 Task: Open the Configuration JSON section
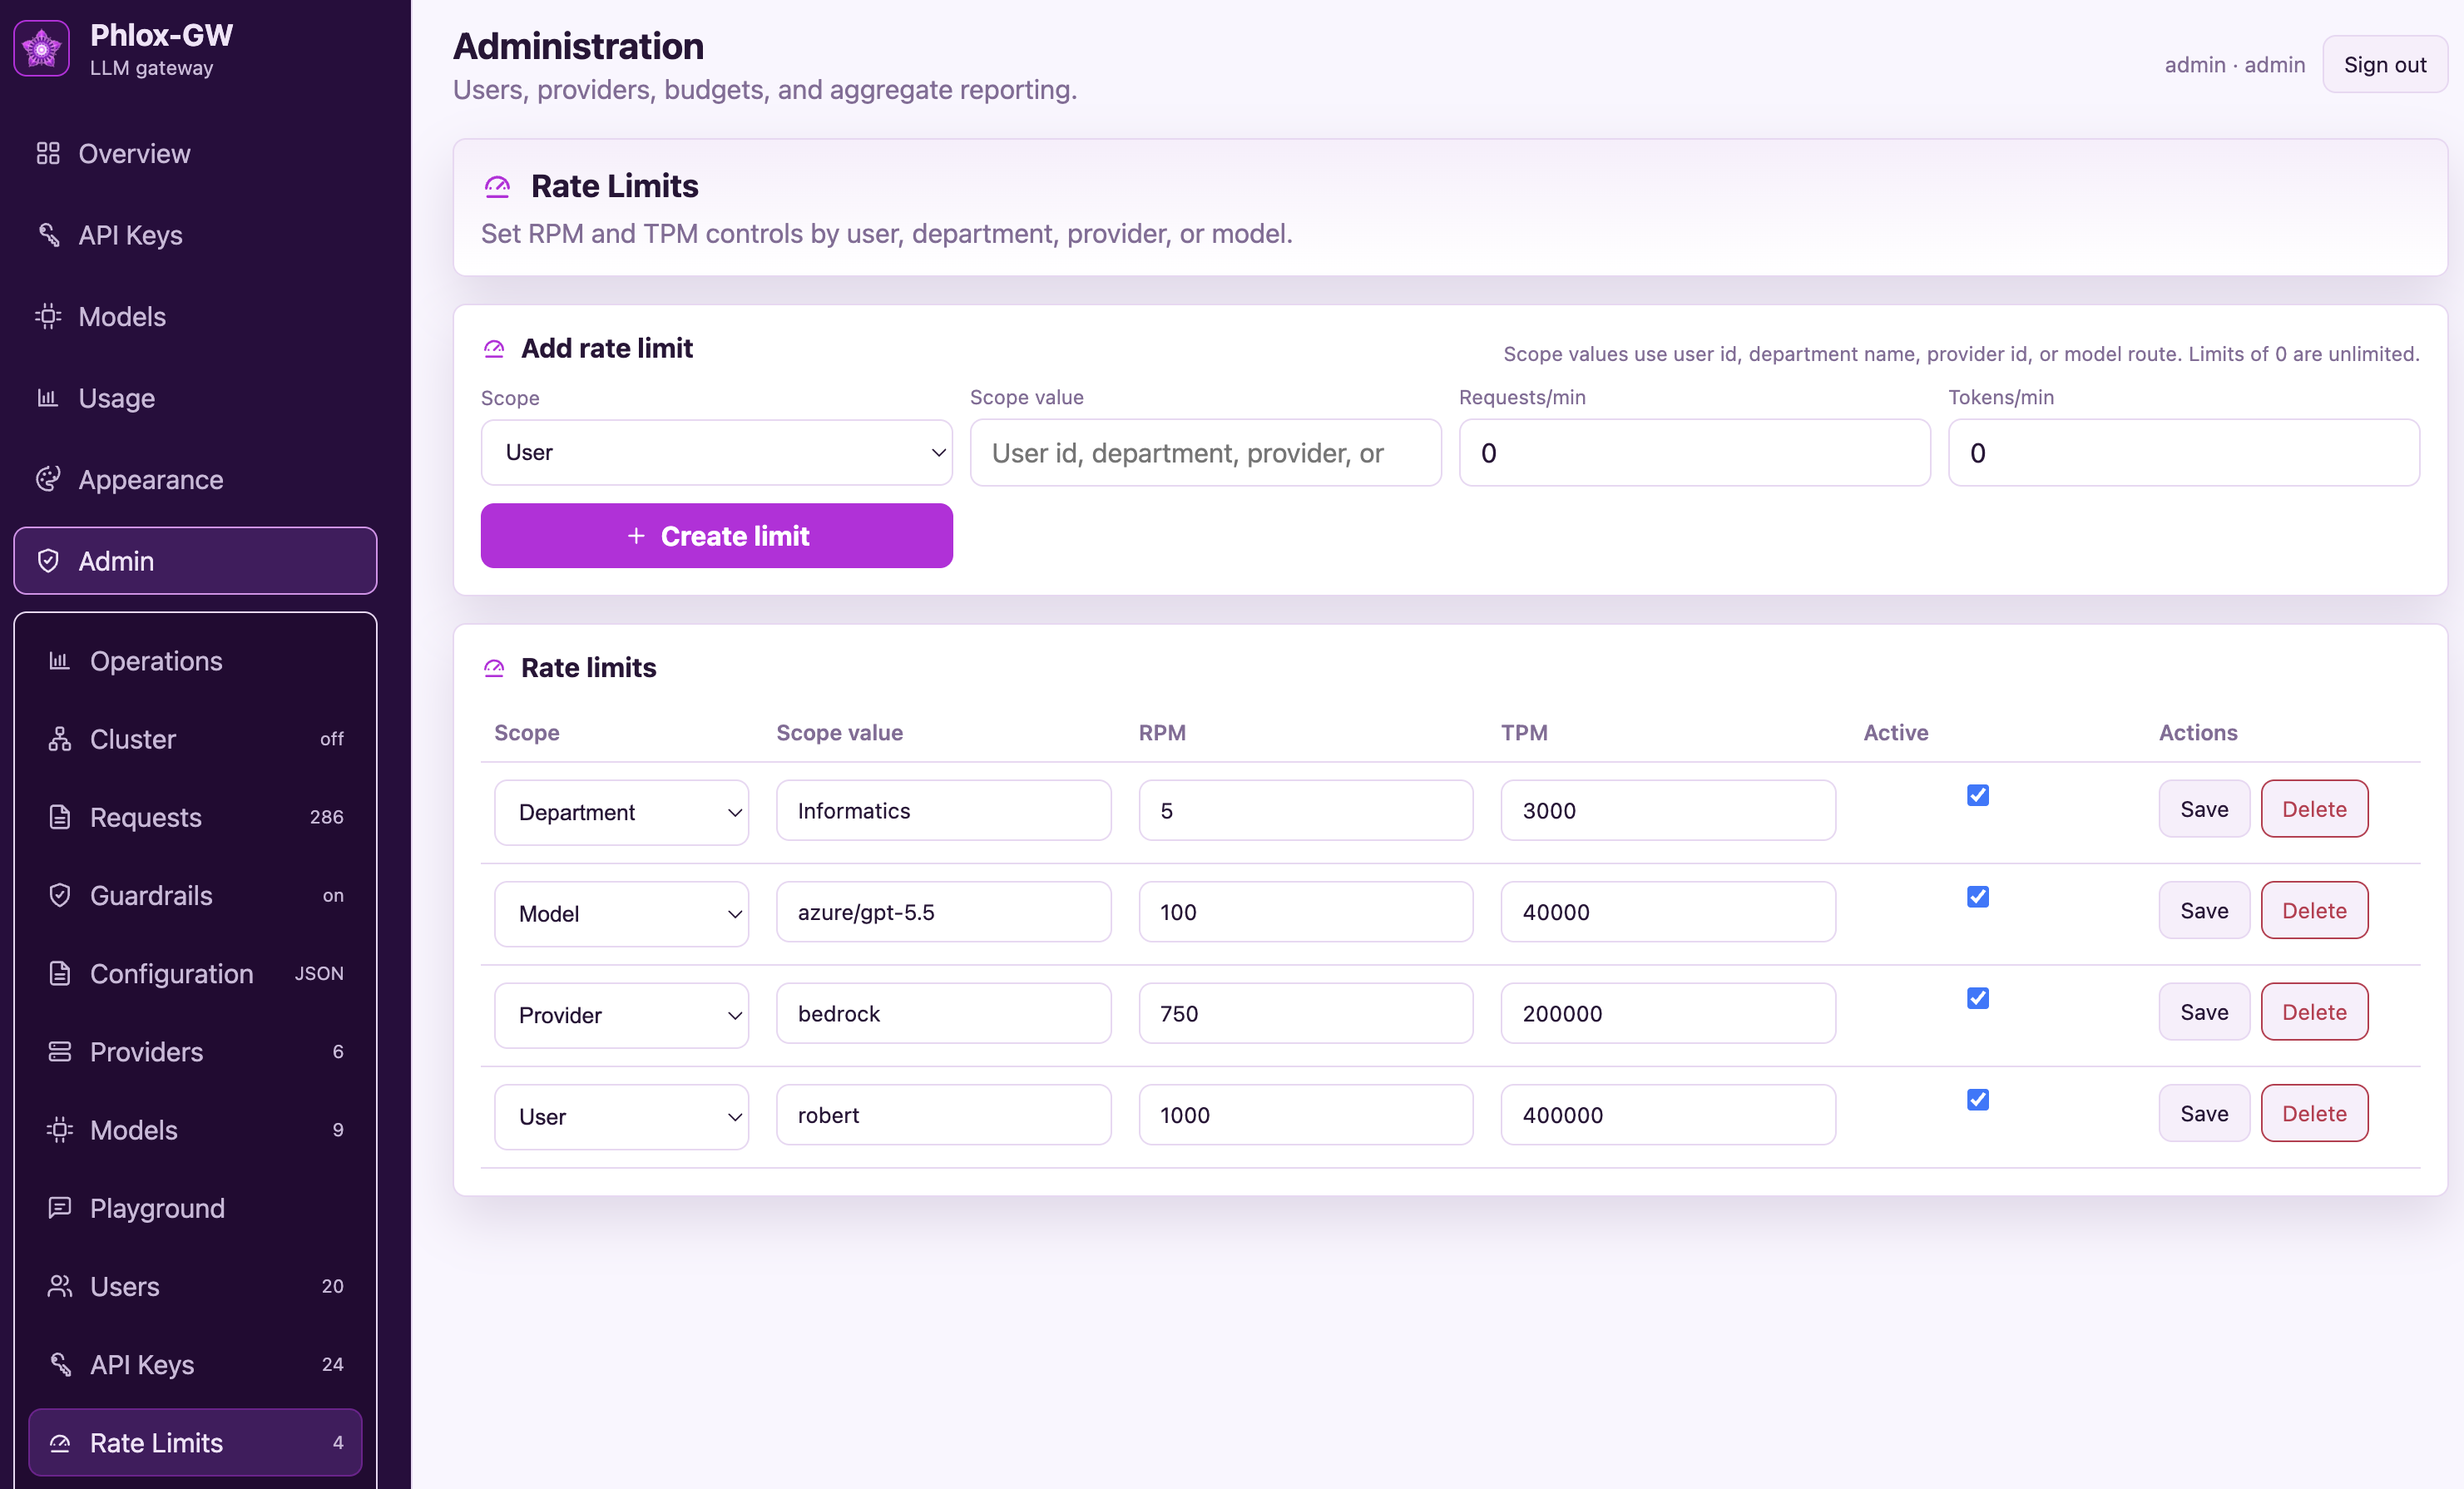(195, 973)
